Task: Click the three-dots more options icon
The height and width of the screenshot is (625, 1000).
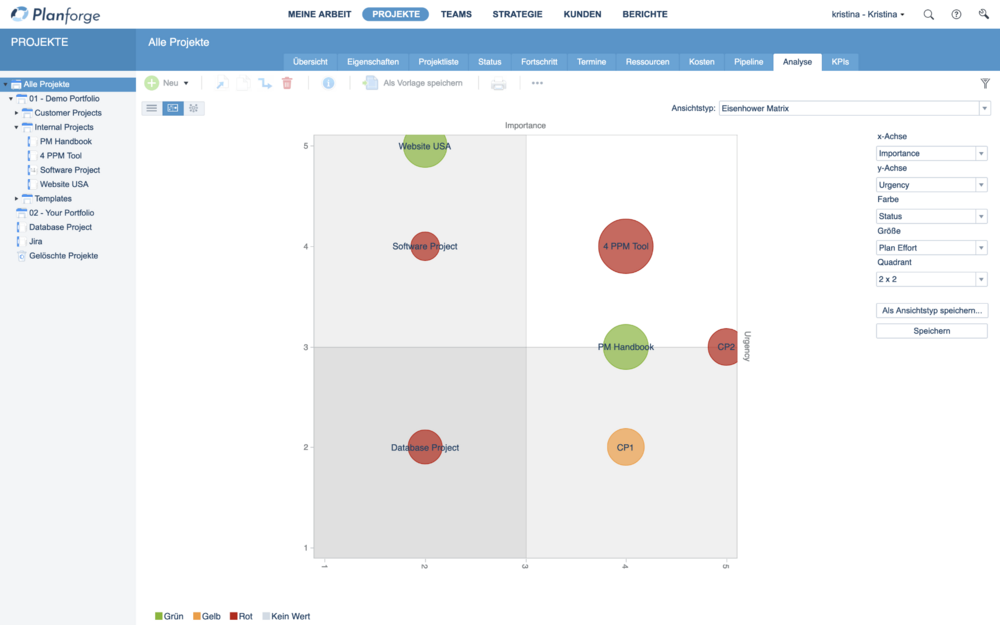Action: coord(537,83)
